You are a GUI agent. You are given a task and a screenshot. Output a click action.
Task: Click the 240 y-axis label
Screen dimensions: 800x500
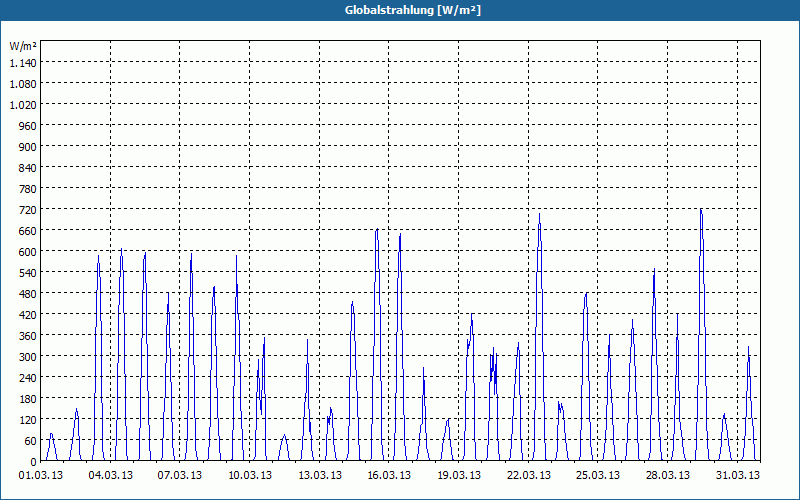click(x=28, y=378)
